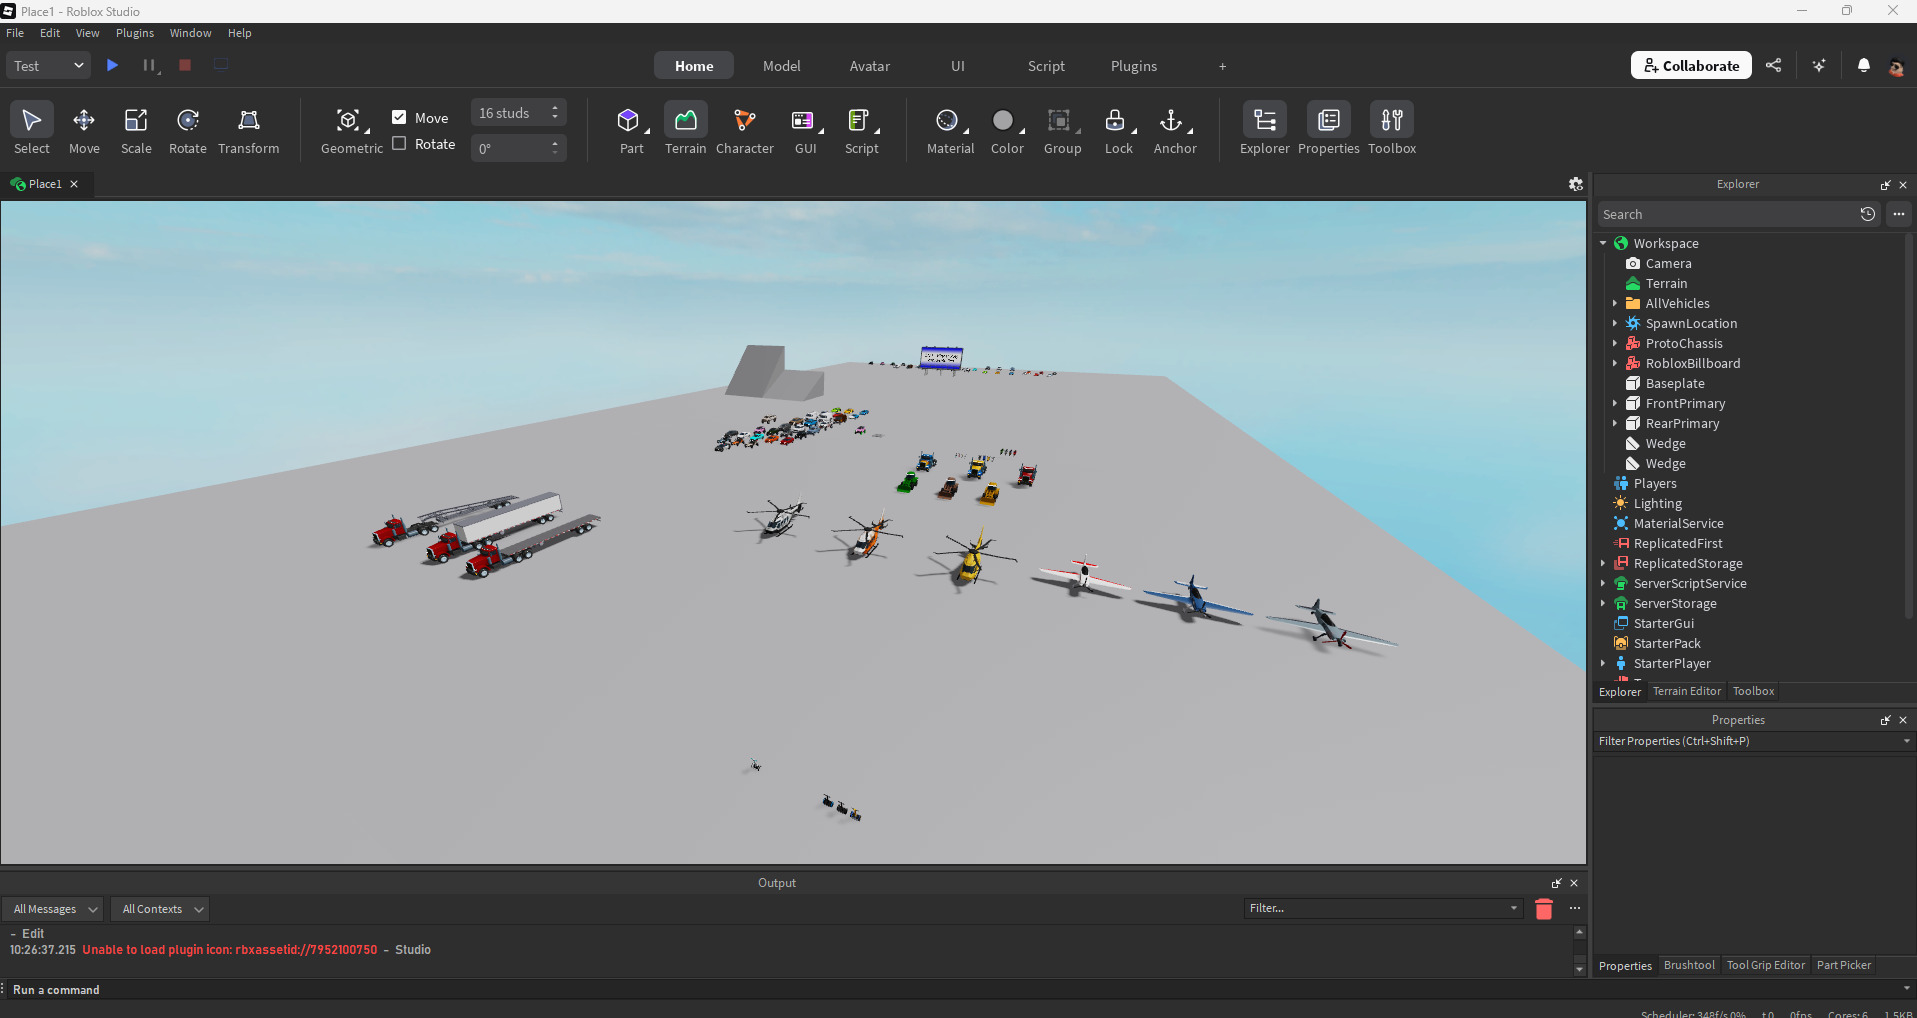Select the Scale tool
Screen dimensions: 1917x1018
[135, 128]
